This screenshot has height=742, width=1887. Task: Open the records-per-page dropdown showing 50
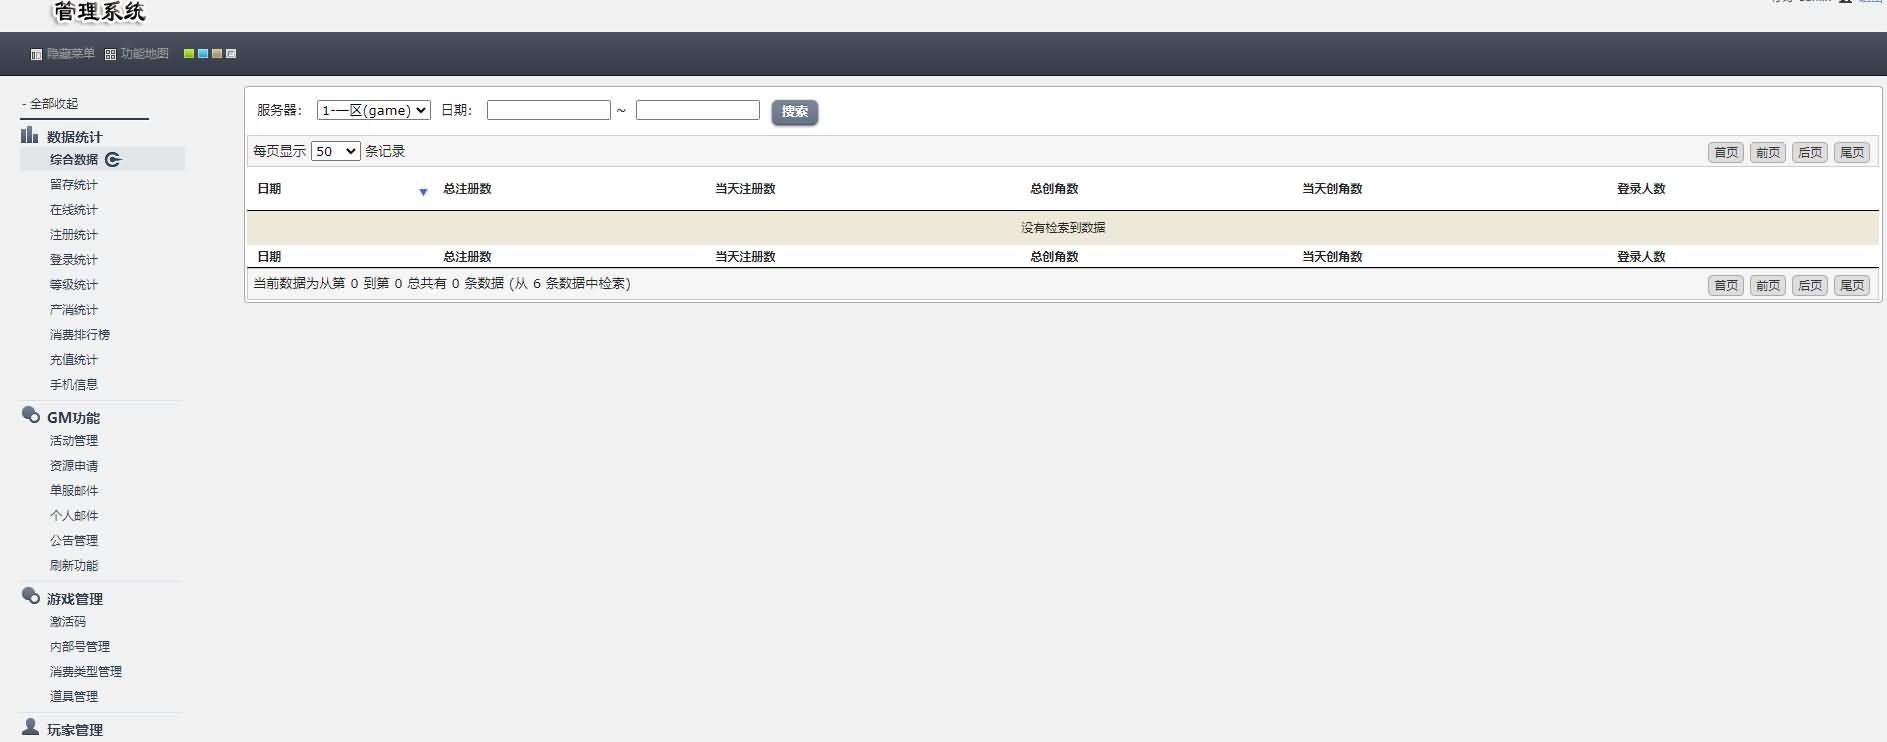tap(335, 152)
